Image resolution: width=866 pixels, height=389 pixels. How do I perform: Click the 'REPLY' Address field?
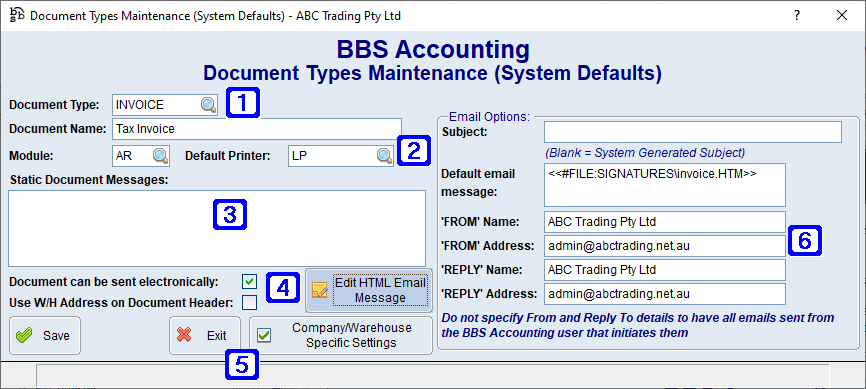(664, 294)
